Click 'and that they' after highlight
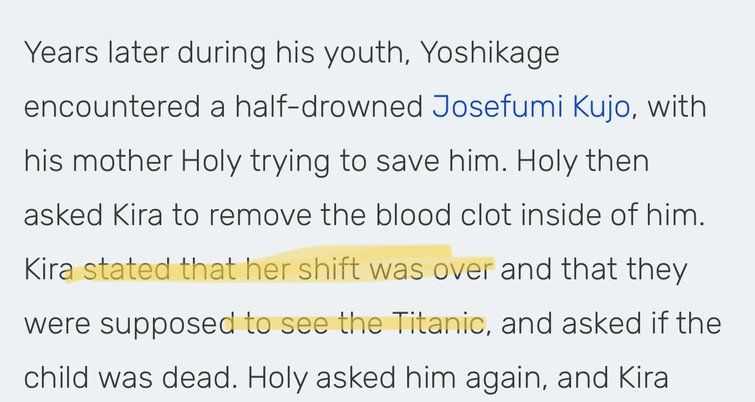The height and width of the screenshot is (402, 755). click(x=594, y=269)
